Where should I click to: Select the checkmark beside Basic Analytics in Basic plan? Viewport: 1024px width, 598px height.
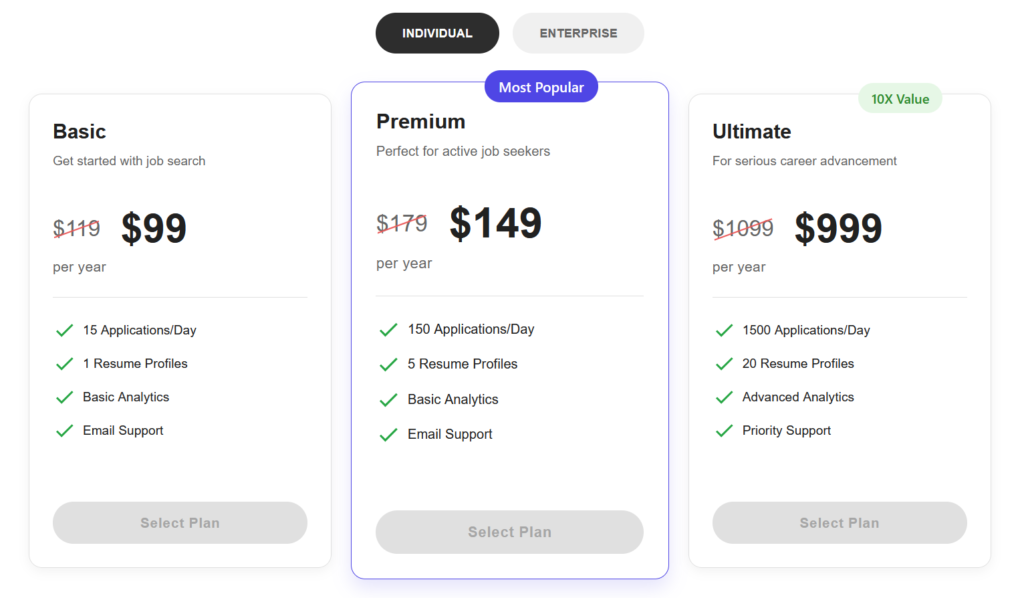click(65, 396)
